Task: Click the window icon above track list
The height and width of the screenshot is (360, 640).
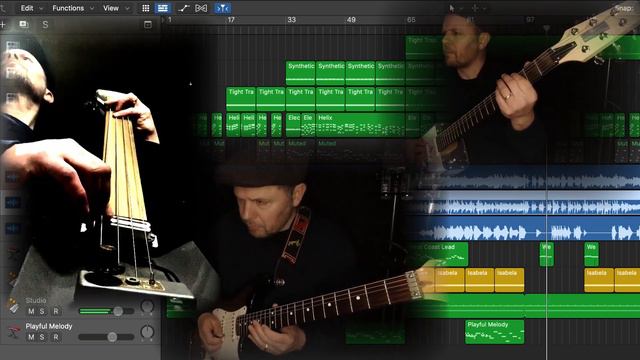Action: (x=148, y=25)
